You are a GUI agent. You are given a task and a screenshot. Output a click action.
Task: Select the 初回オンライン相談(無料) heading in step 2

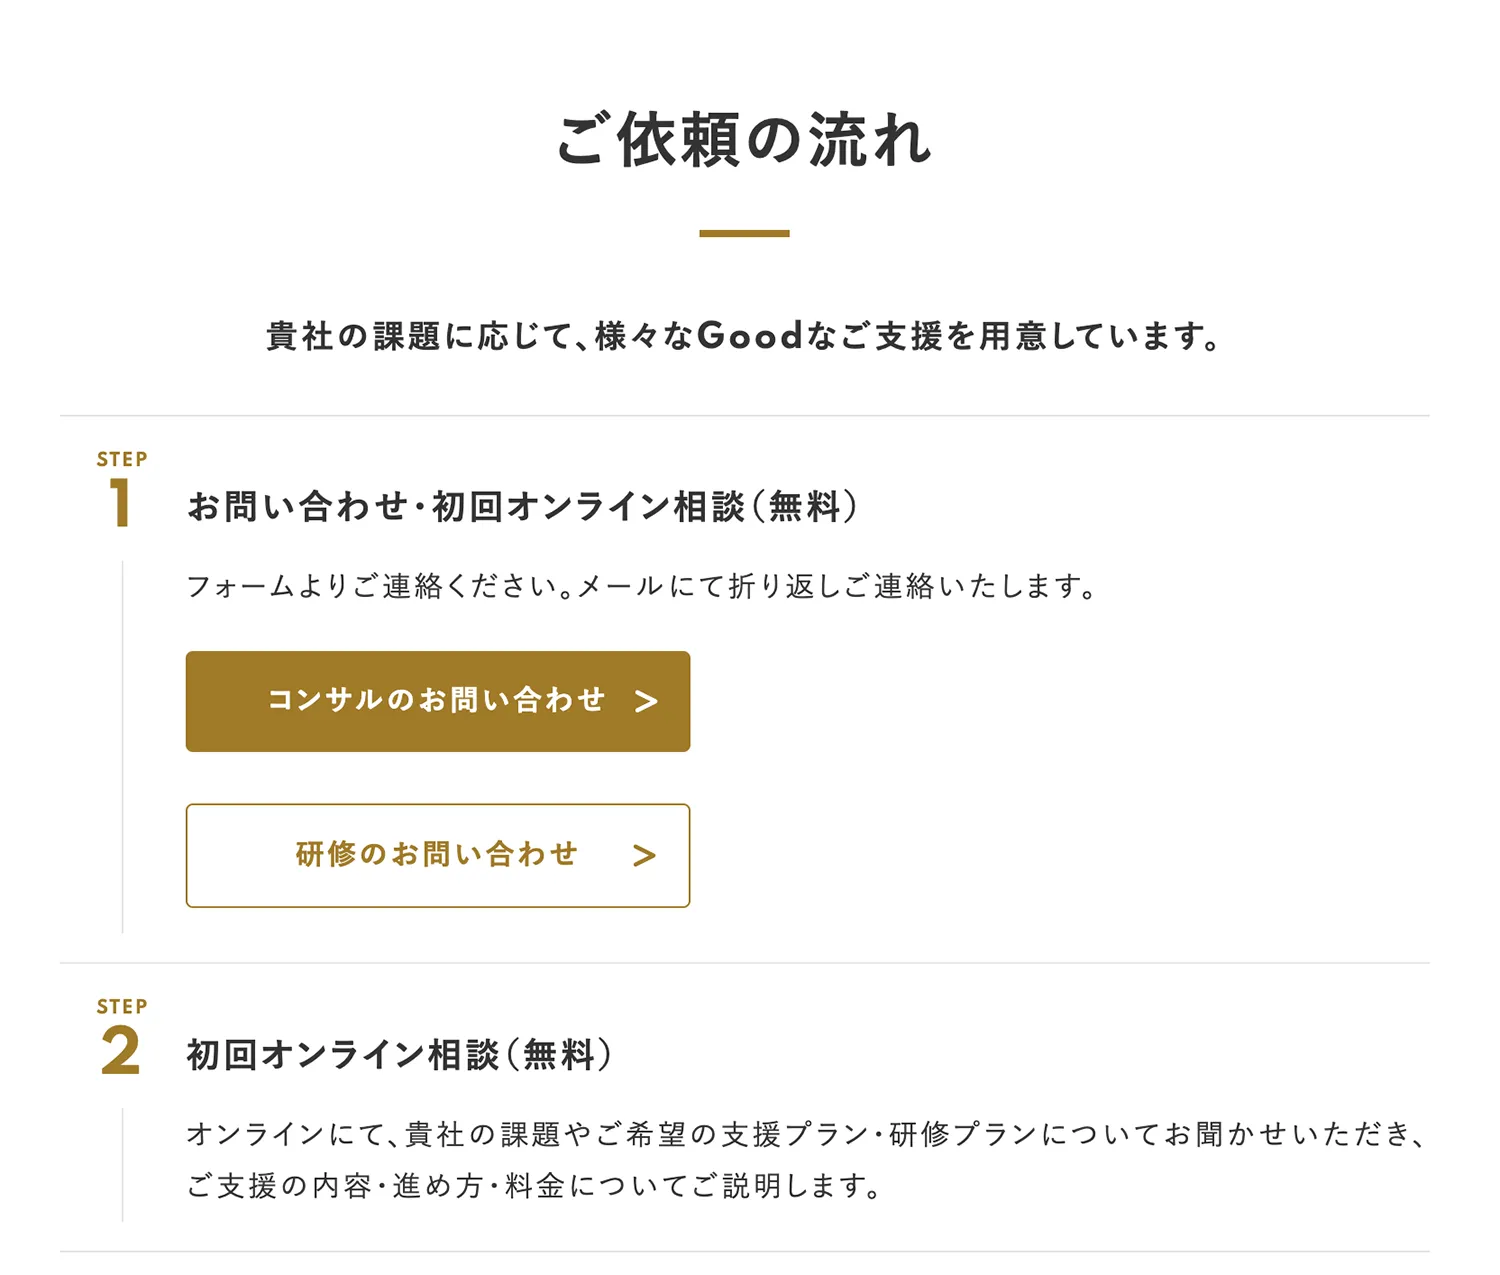(x=399, y=1055)
